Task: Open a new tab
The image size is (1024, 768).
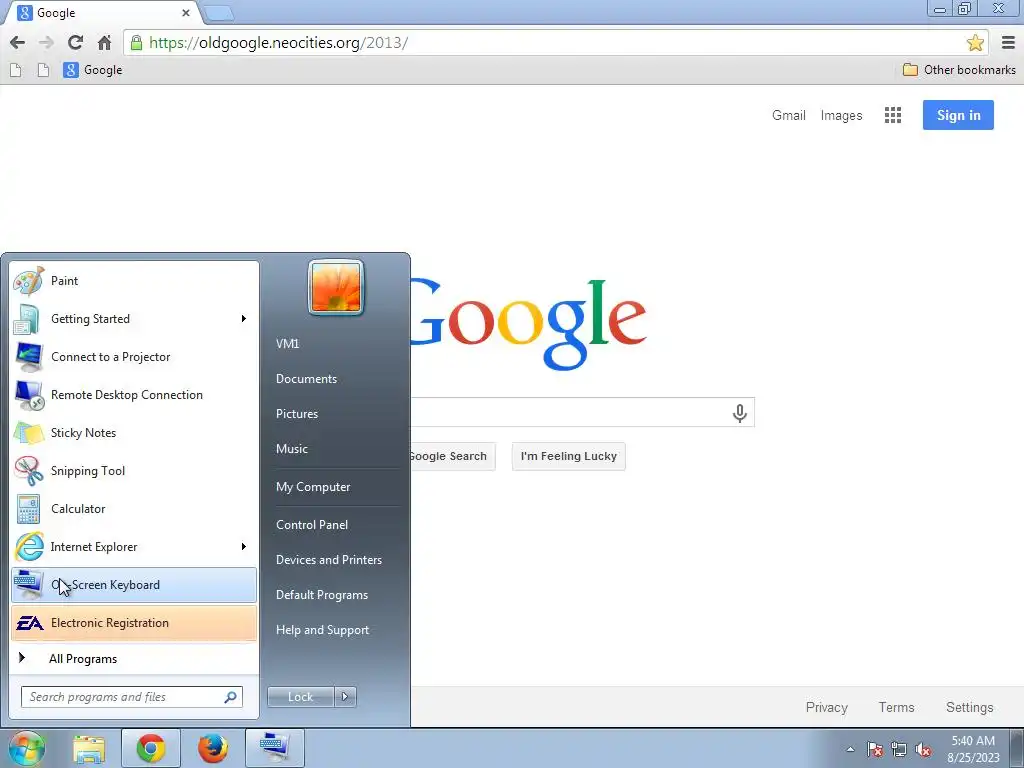Action: click(218, 13)
